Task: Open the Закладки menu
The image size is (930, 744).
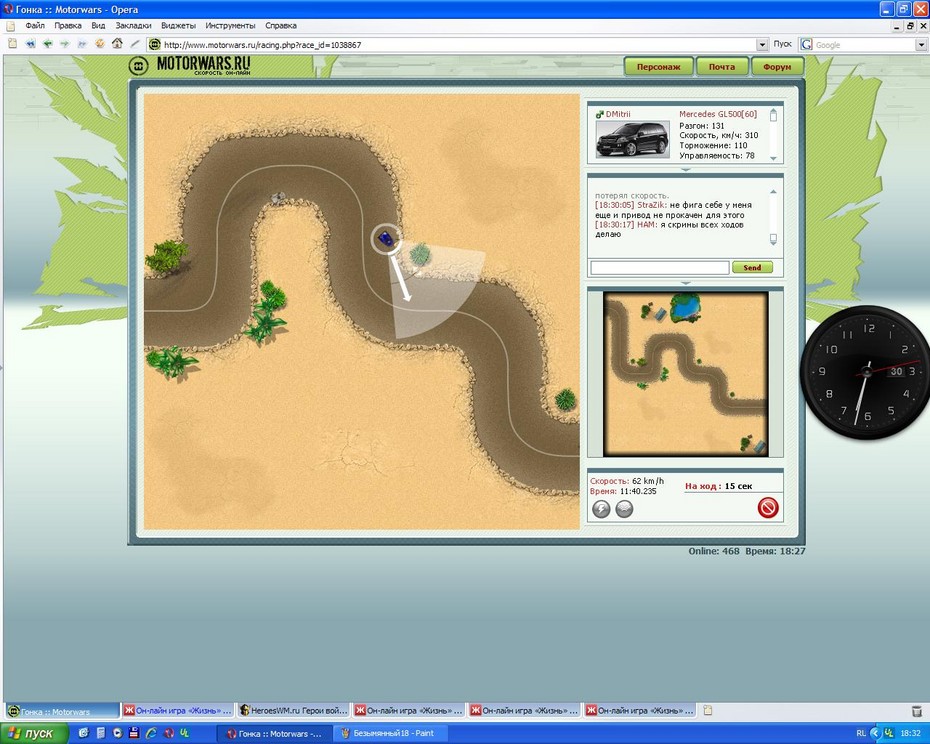Action: (x=133, y=26)
